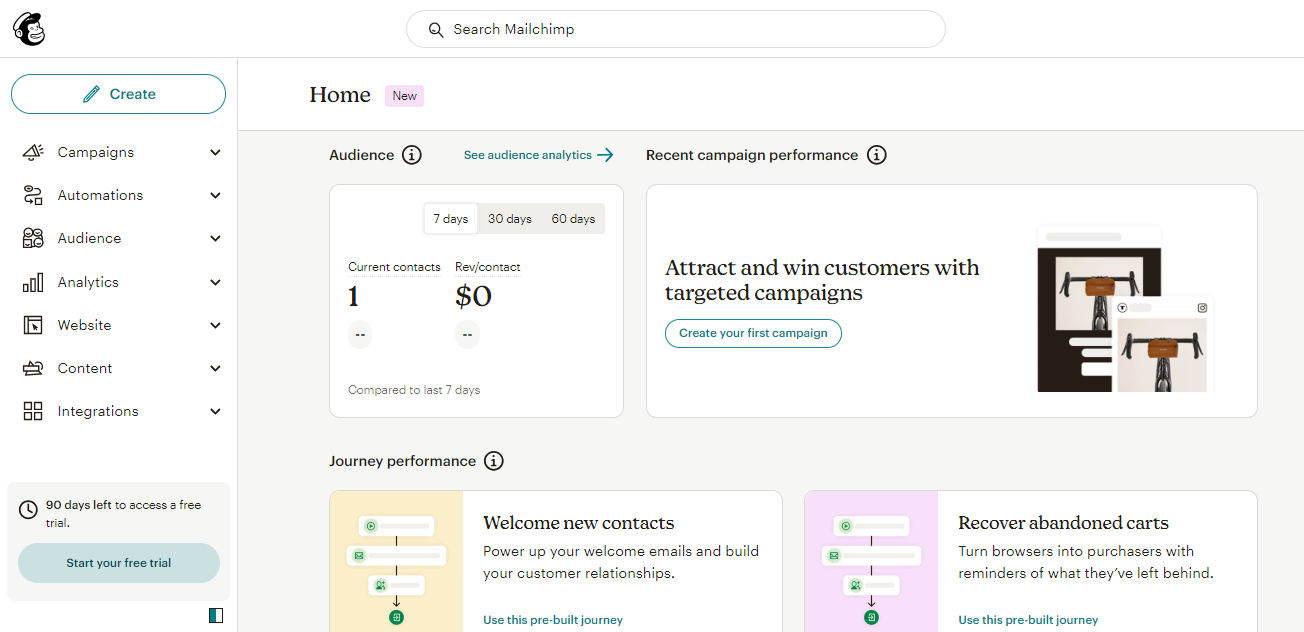The width and height of the screenshot is (1304, 632).
Task: Expand the Analytics menu chevron
Action: (x=215, y=282)
